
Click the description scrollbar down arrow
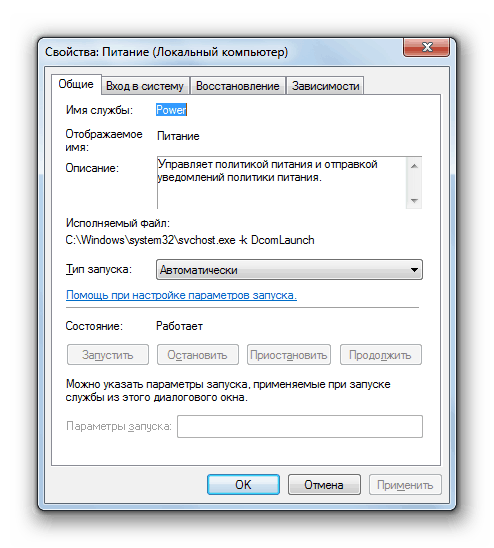click(414, 201)
